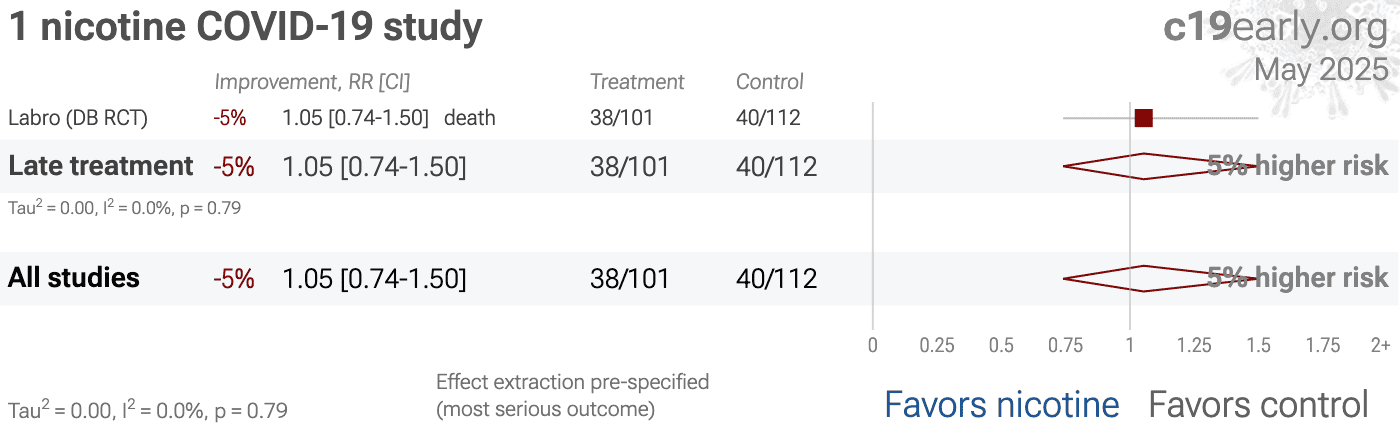Click the May 2025 date text
The height and width of the screenshot is (429, 1400).
coord(1321,69)
